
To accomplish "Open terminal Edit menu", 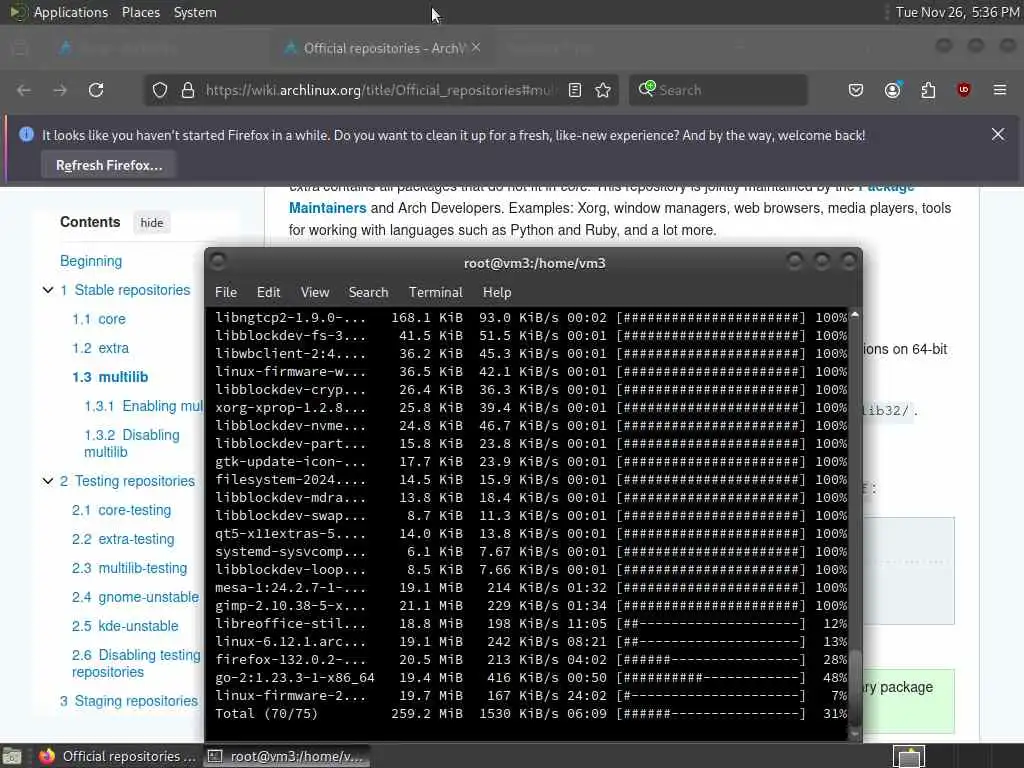I will click(268, 293).
